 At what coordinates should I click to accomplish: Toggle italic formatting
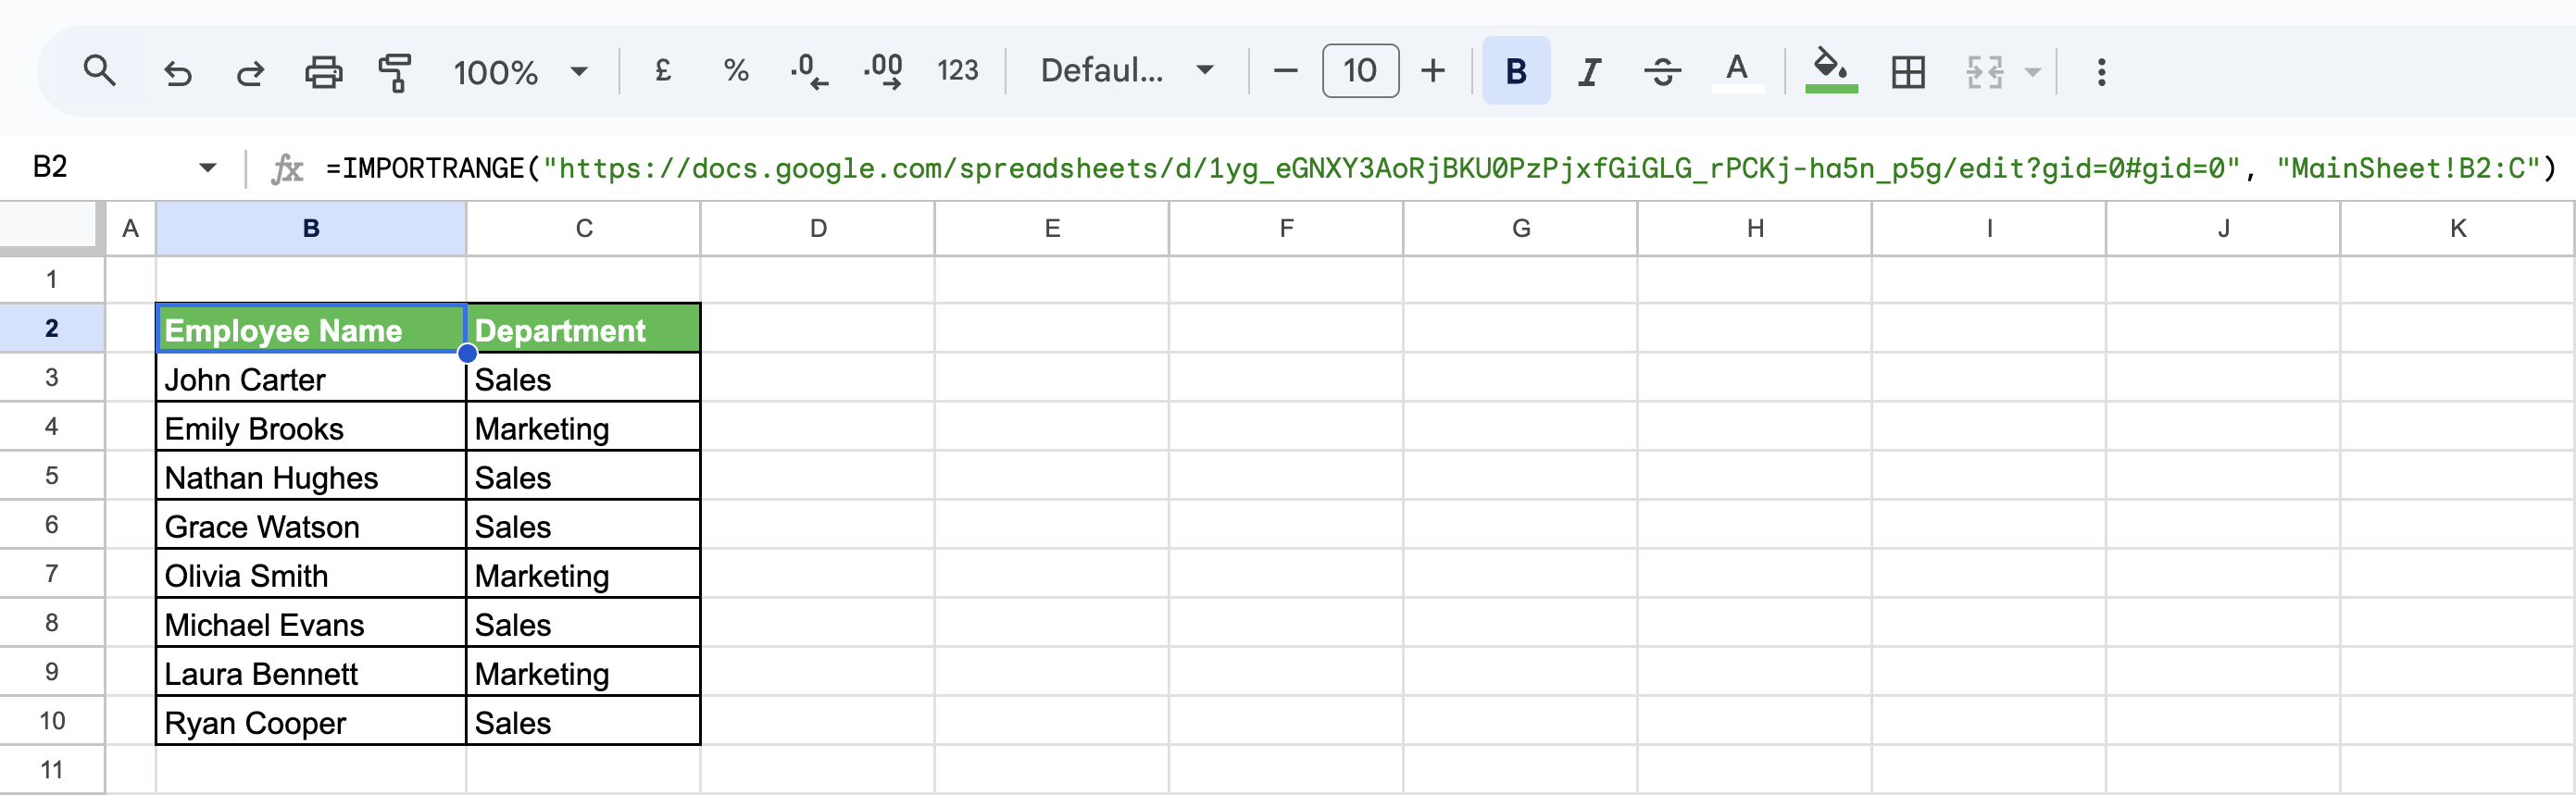click(1589, 72)
